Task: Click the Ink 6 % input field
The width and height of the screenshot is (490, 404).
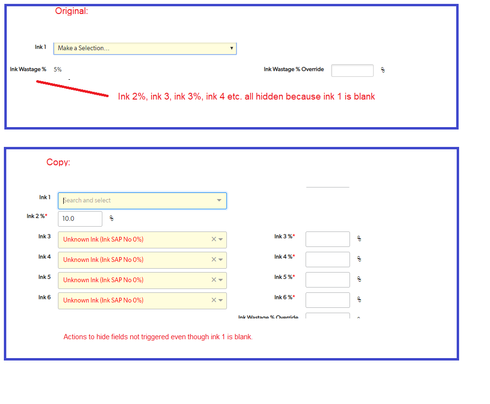Action: coord(327,300)
